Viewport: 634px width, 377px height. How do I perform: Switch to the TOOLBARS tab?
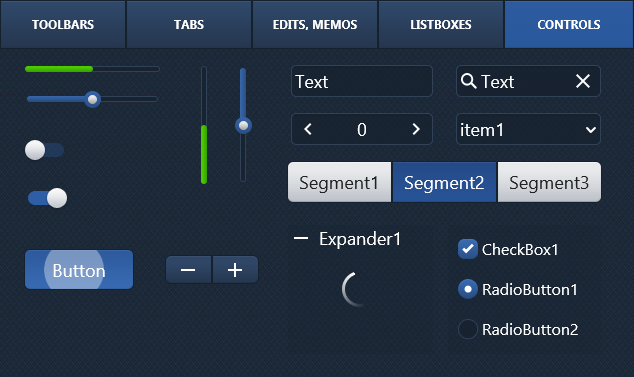pos(63,25)
